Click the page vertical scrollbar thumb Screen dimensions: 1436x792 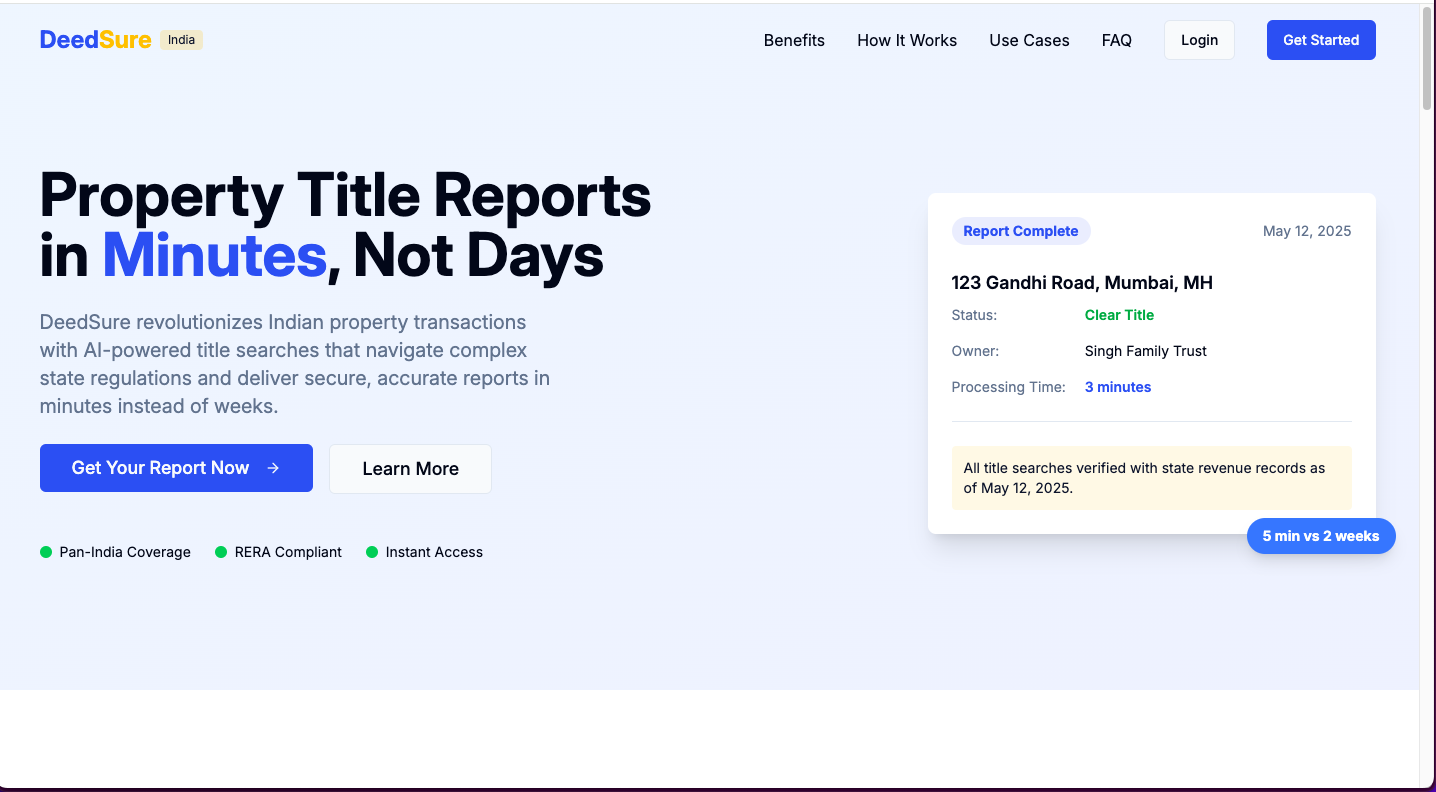coord(1427,58)
